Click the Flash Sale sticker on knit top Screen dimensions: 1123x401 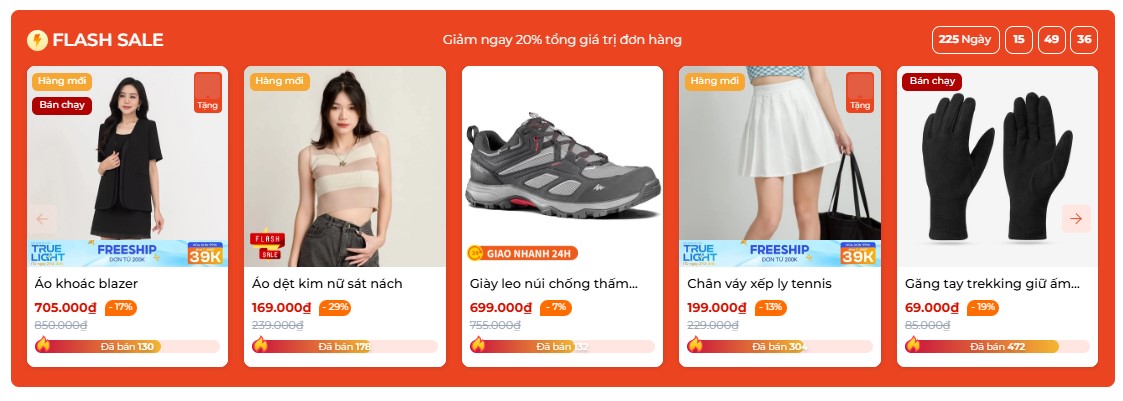point(267,245)
